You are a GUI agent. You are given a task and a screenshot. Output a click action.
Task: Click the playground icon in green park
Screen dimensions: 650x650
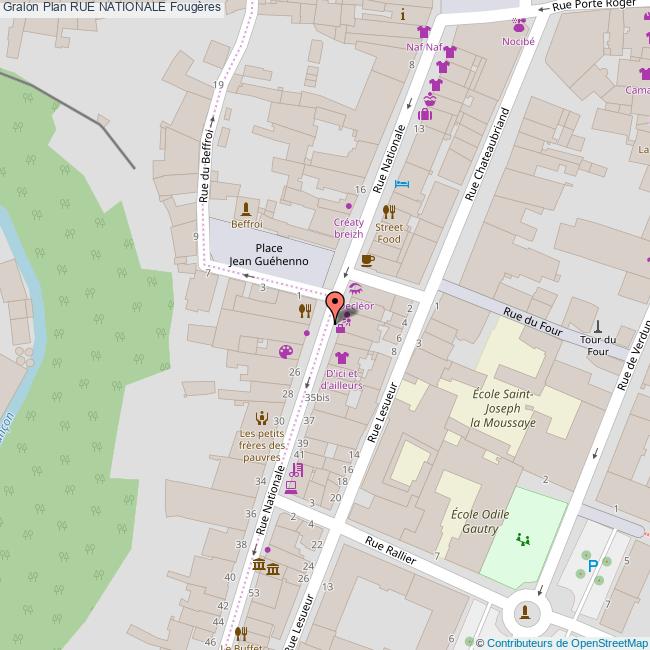pos(521,539)
